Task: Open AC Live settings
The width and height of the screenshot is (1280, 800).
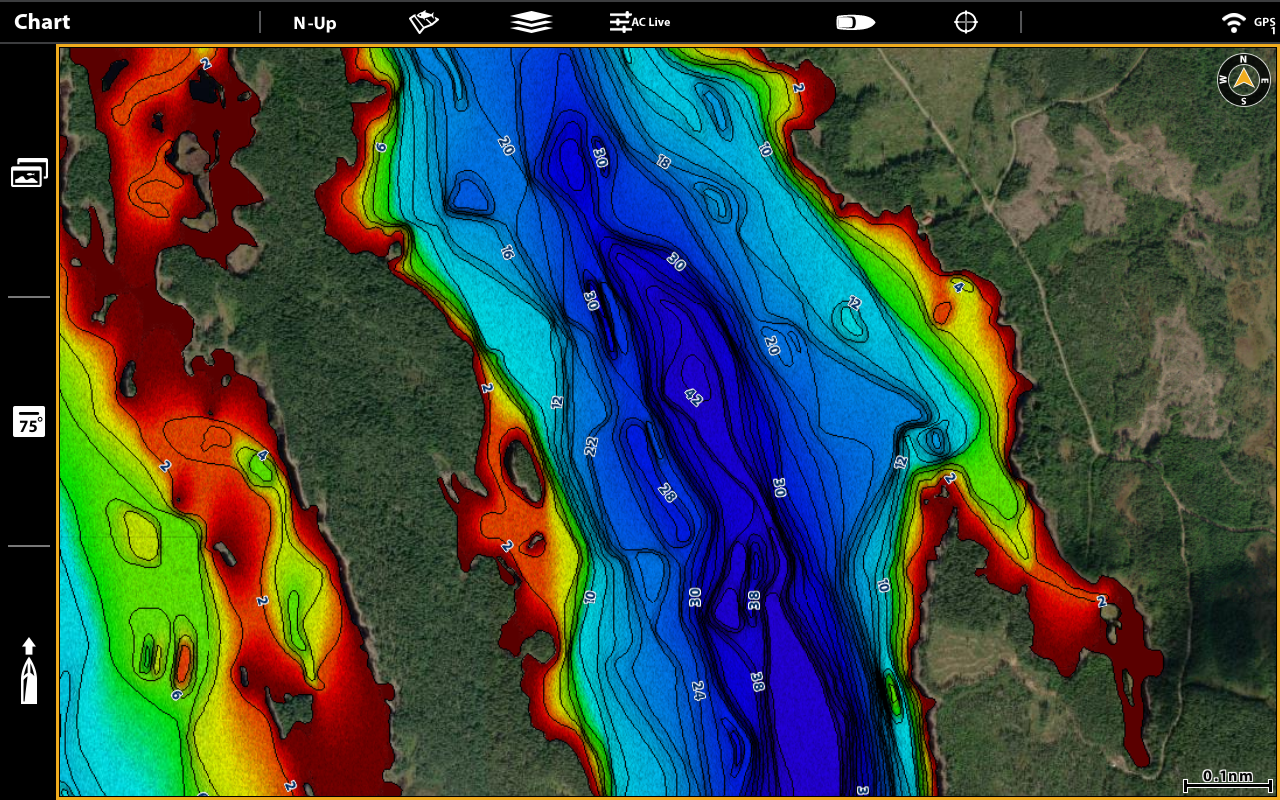Action: pyautogui.click(x=640, y=22)
